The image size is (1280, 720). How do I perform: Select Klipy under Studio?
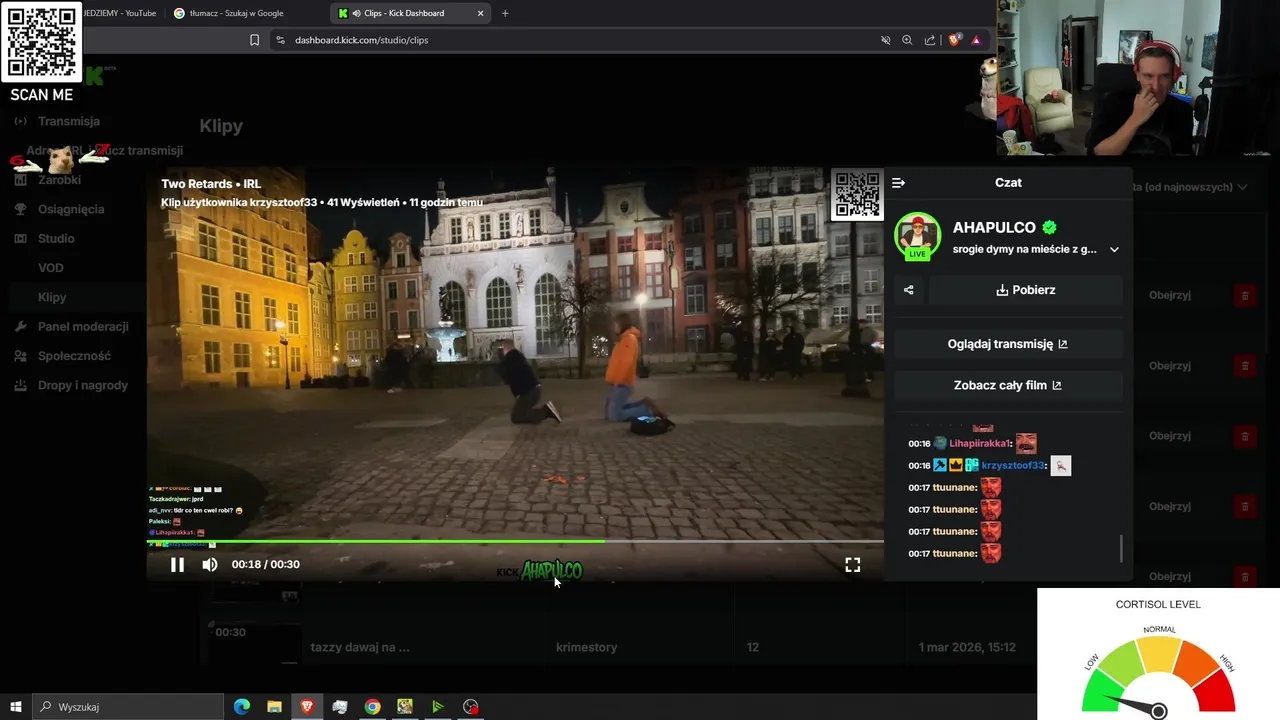click(52, 297)
